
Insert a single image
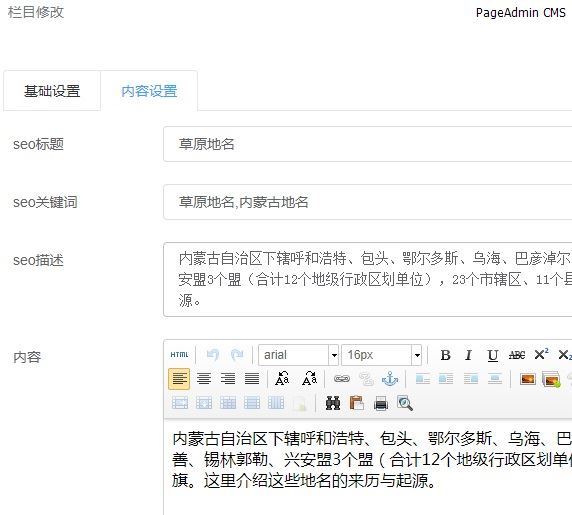pyautogui.click(x=528, y=379)
